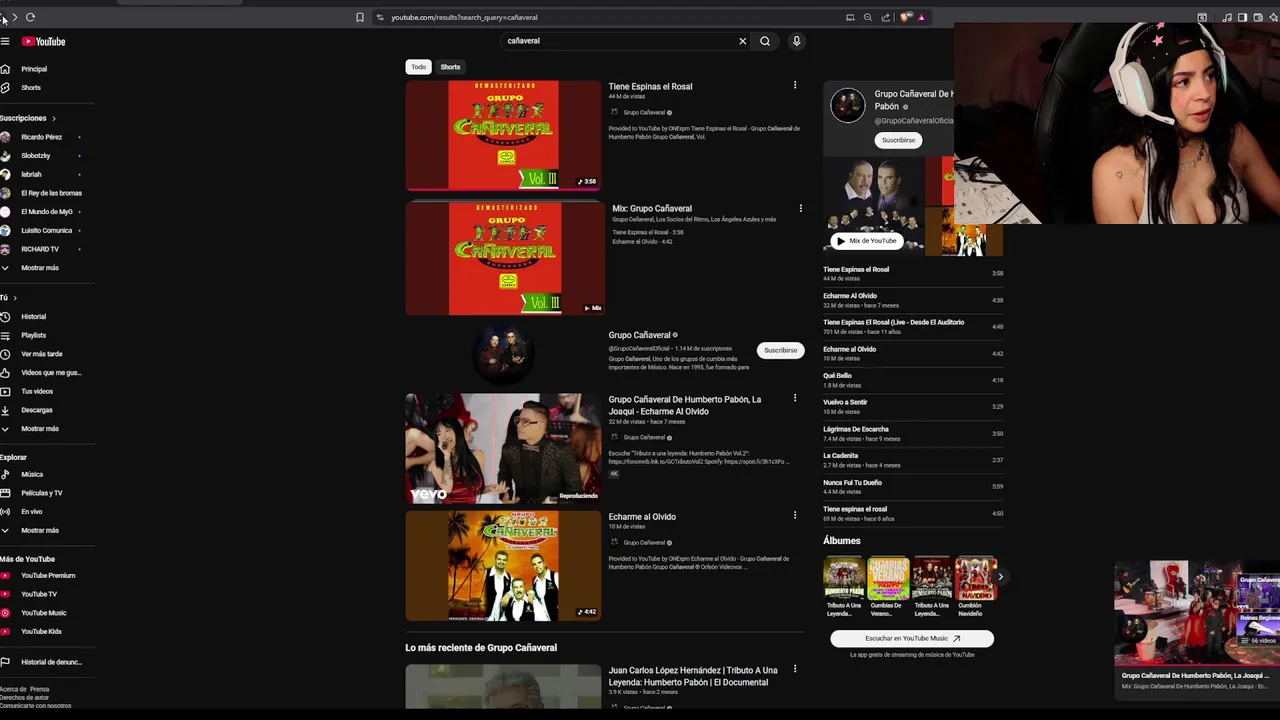Image resolution: width=1280 pixels, height=720 pixels.
Task: Click Suscribirse in the artist card
Action: pyautogui.click(x=898, y=140)
